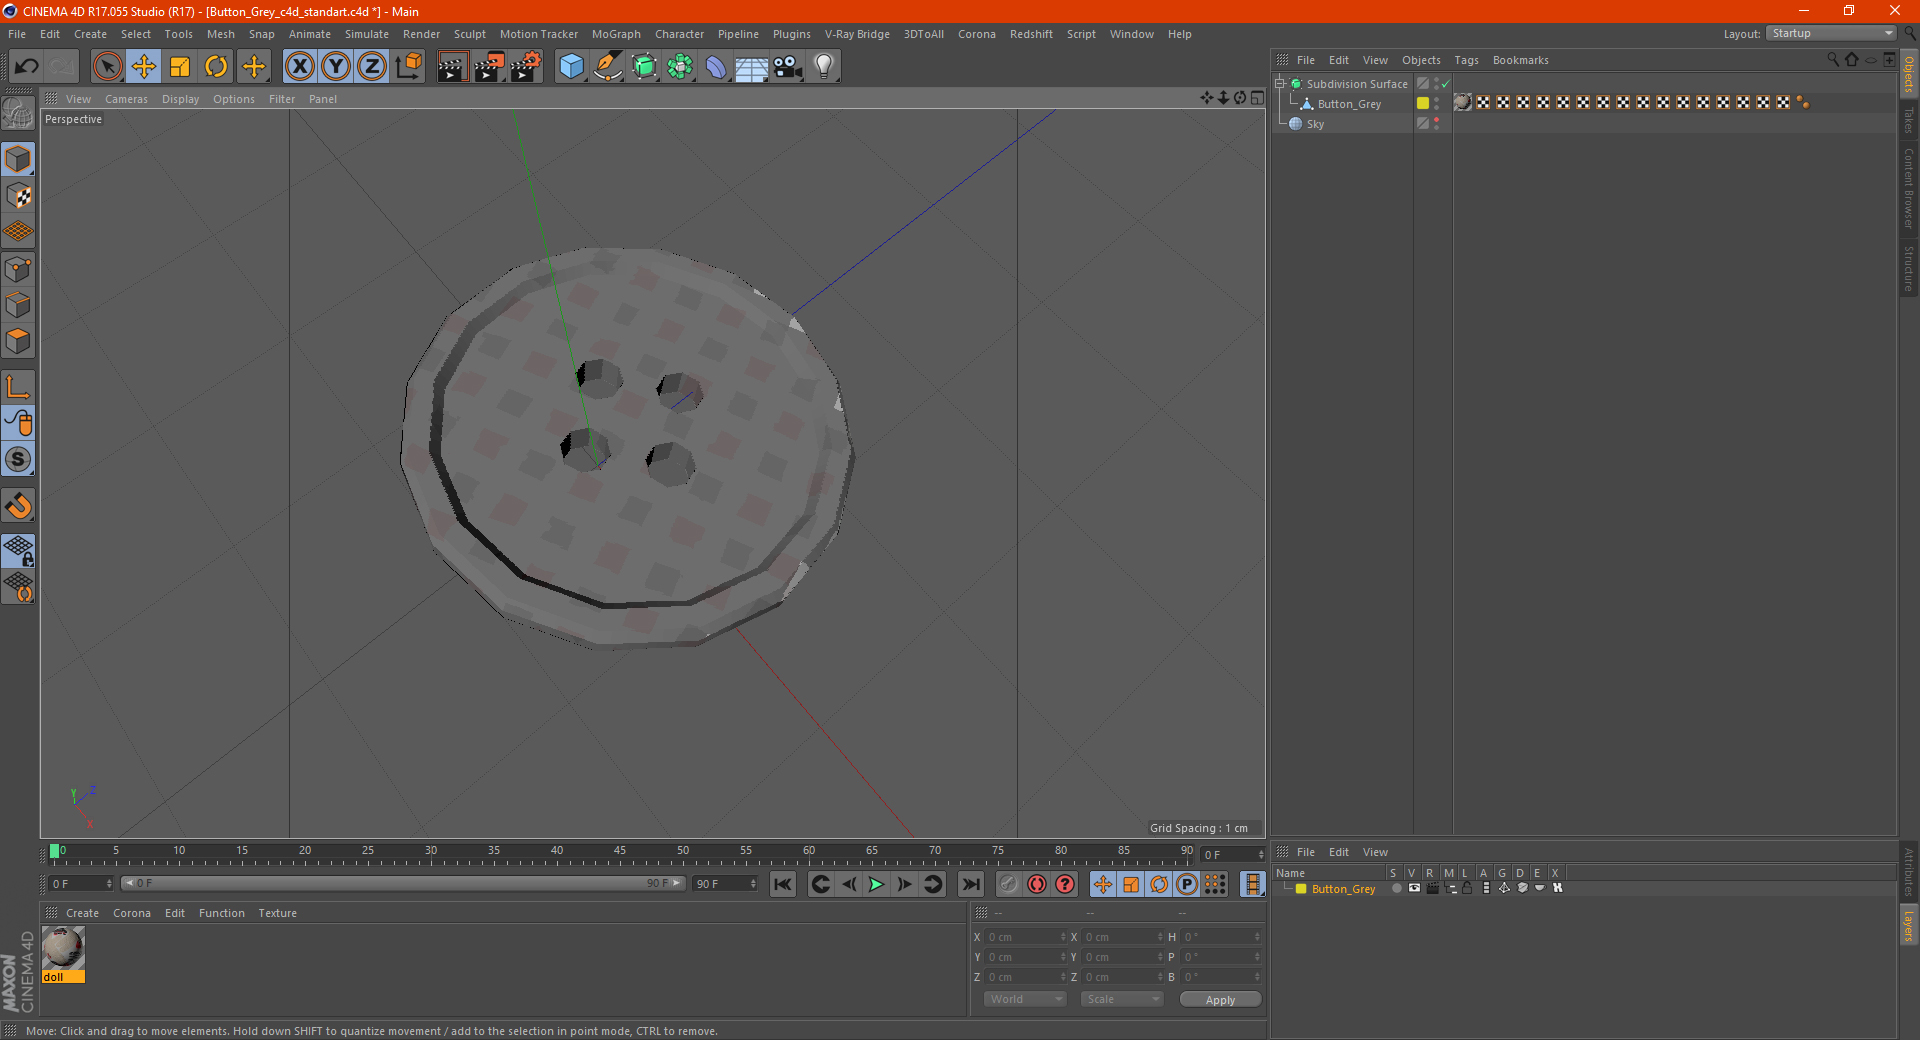Open the deformer (Bend) icon
This screenshot has width=1920, height=1040.
click(716, 67)
